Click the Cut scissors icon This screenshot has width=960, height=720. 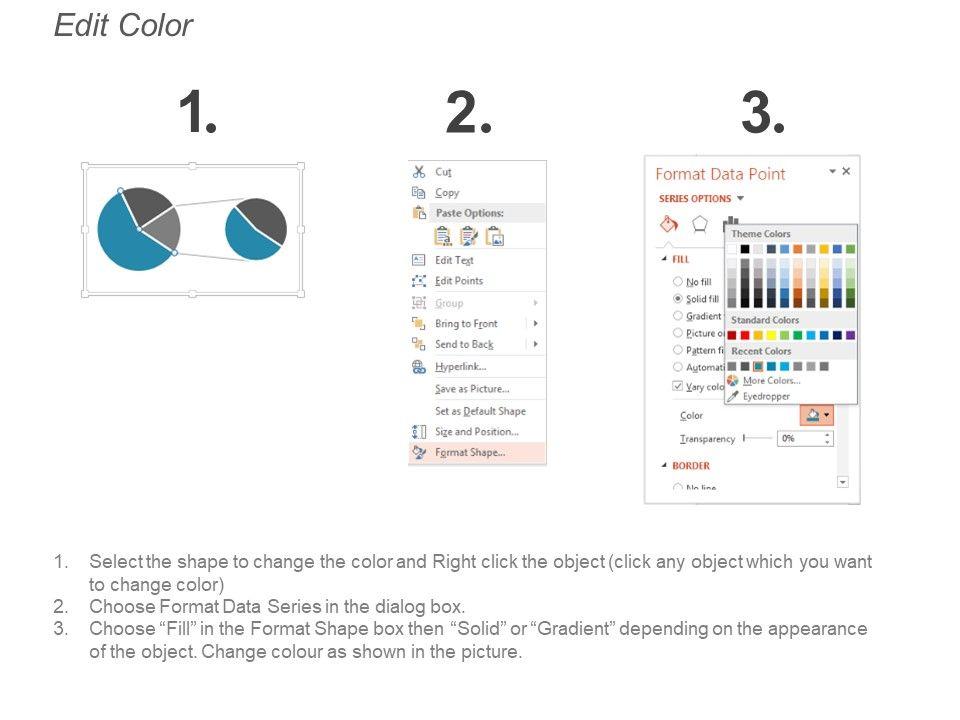click(x=419, y=172)
